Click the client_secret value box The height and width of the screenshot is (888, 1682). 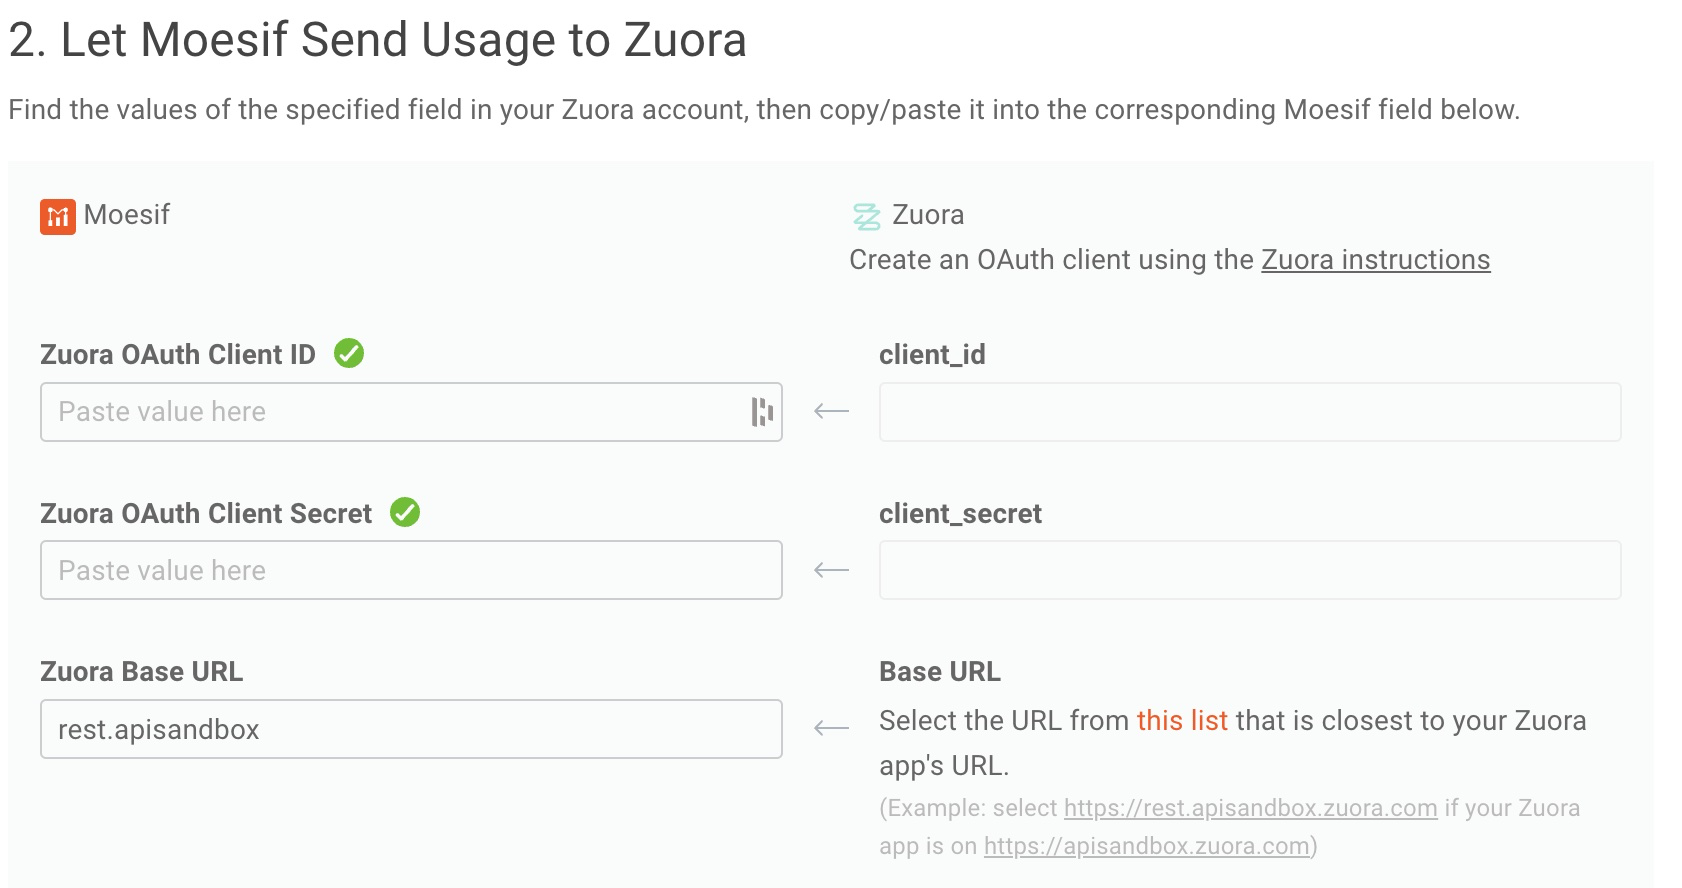(x=1249, y=570)
